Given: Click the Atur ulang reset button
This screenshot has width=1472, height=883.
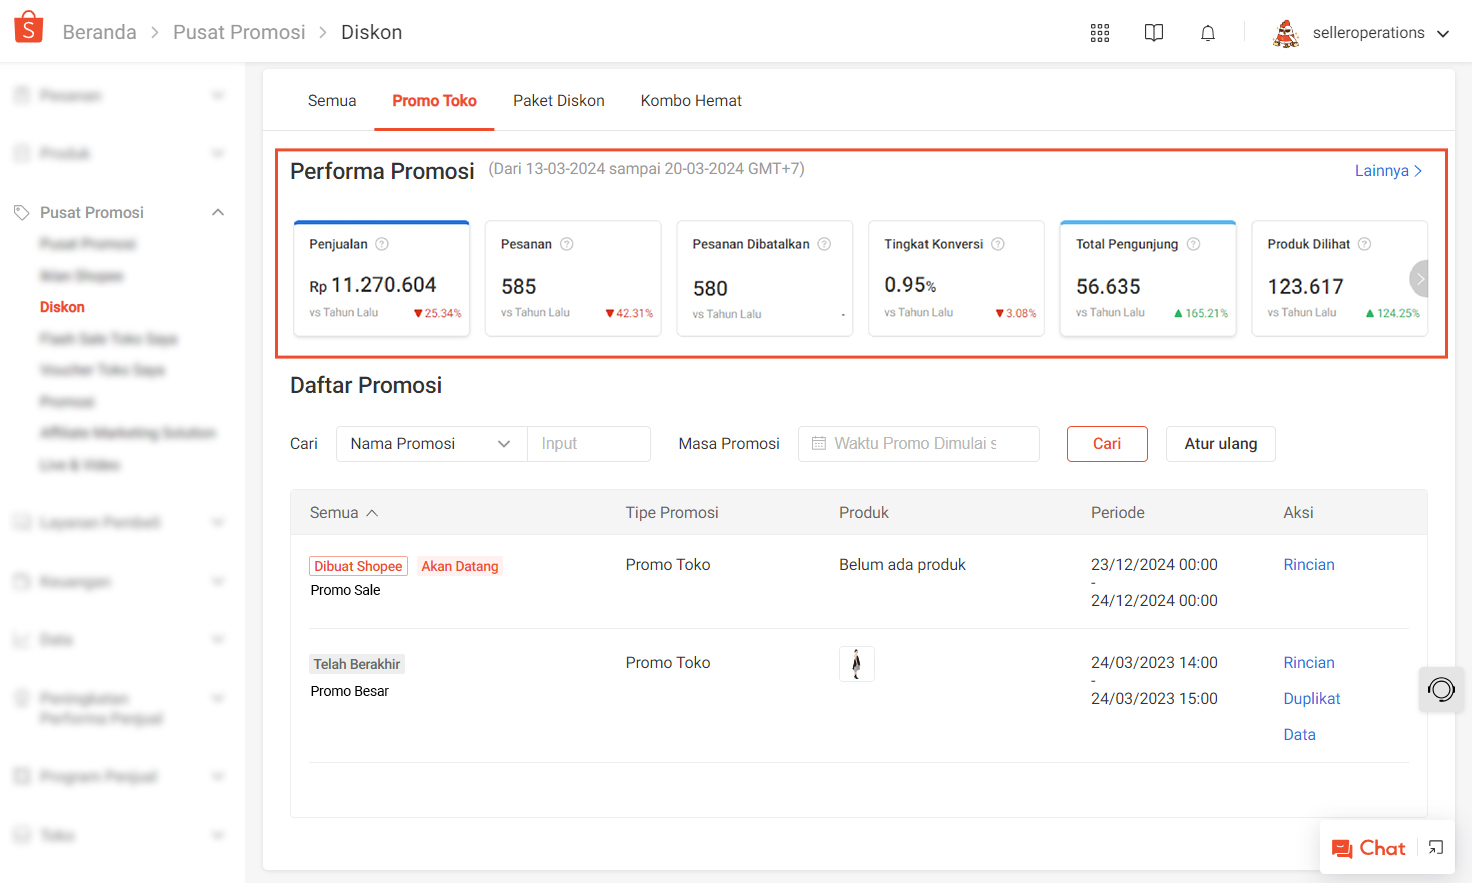Looking at the screenshot, I should pyautogui.click(x=1220, y=444).
